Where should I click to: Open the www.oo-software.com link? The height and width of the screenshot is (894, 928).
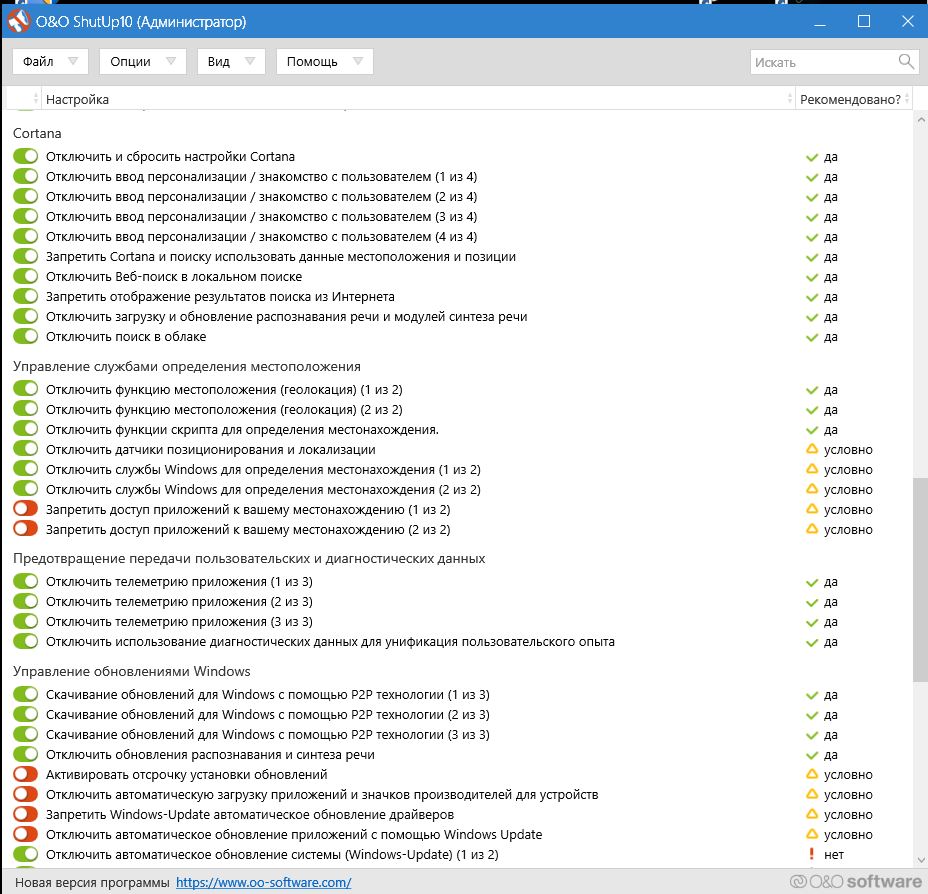263,882
